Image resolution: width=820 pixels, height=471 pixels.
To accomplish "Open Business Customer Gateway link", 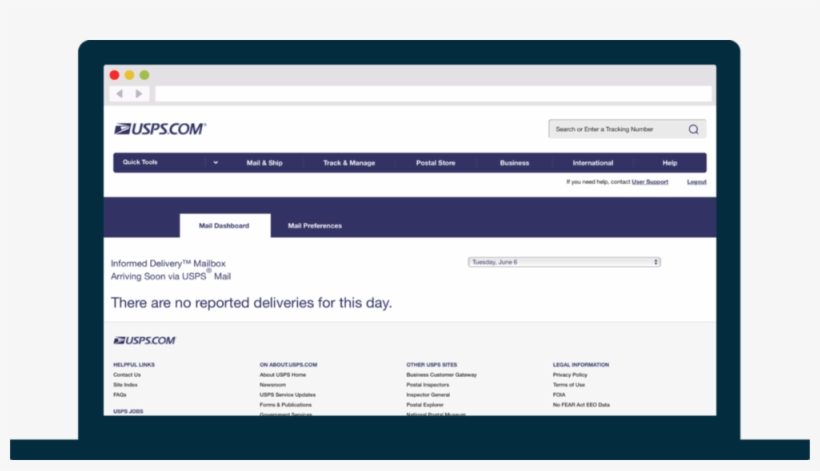I will [442, 375].
